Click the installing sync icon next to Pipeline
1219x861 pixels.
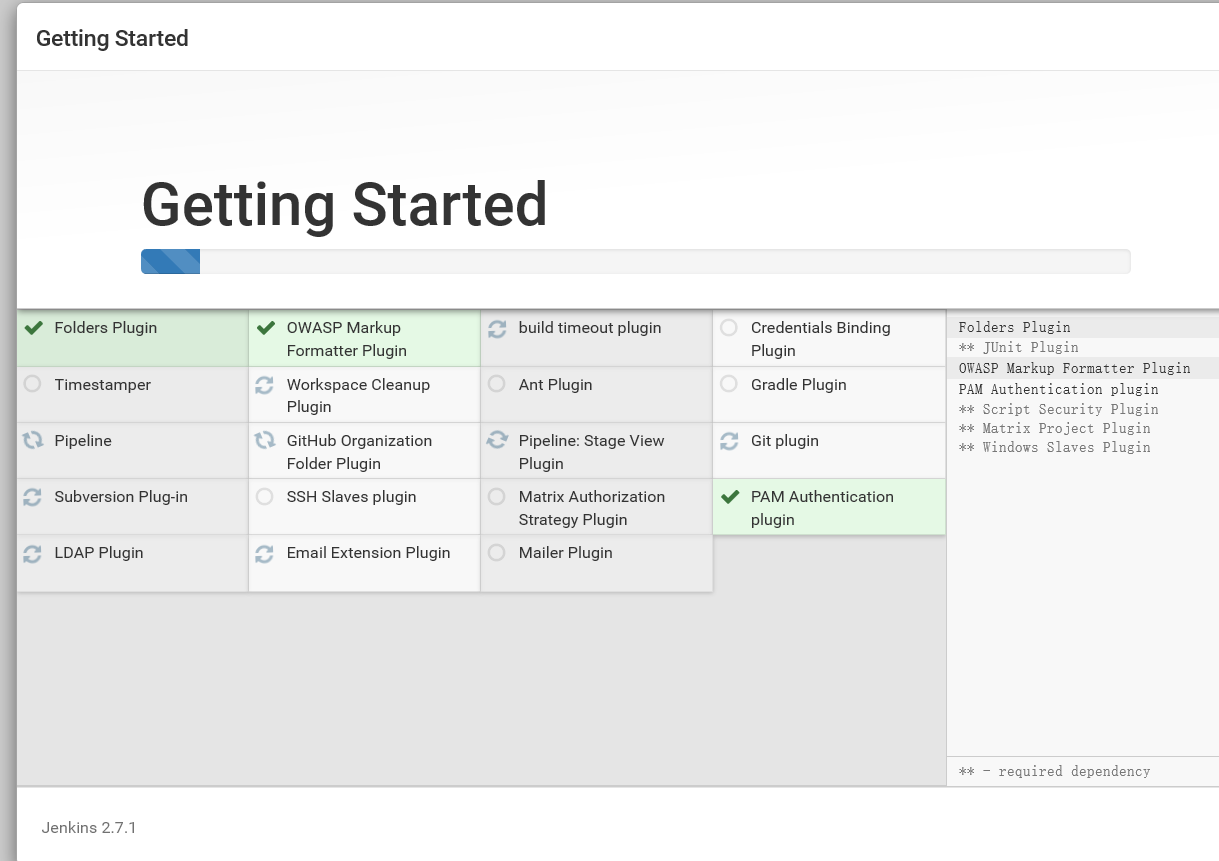coord(33,440)
